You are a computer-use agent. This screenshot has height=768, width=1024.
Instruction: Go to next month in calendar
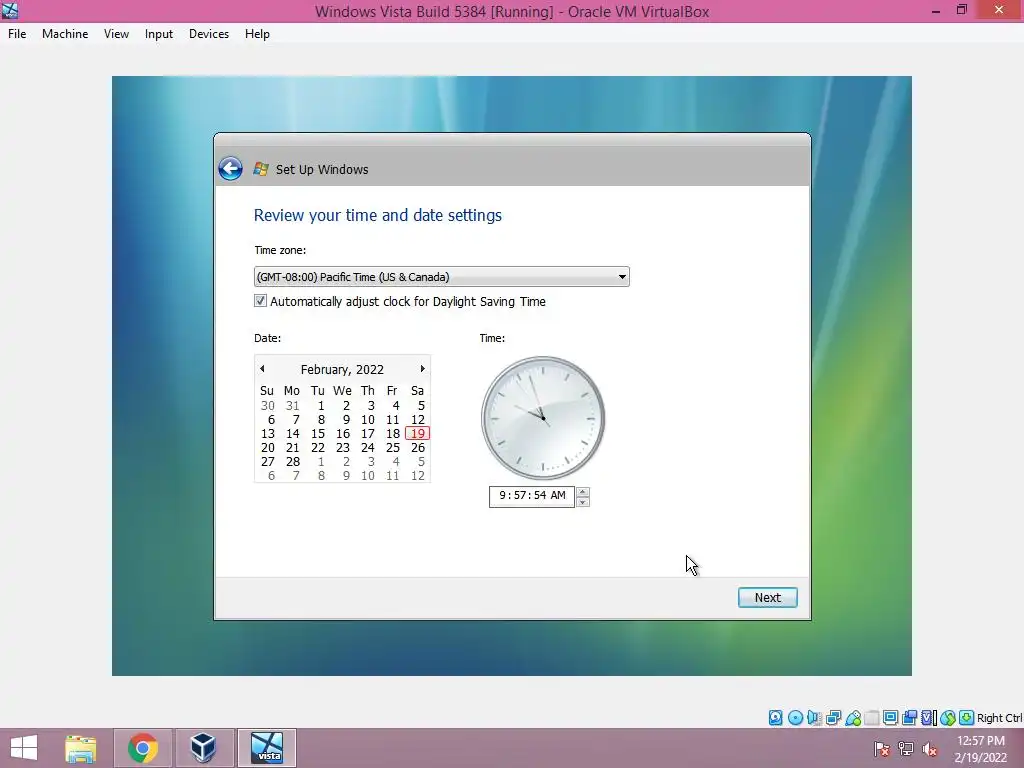coord(423,369)
